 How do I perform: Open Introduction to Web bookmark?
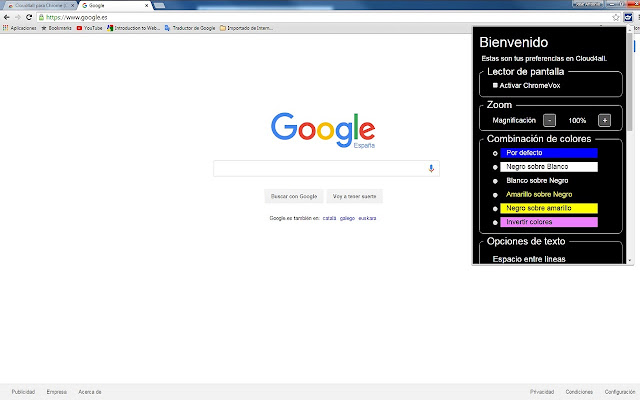(133, 28)
